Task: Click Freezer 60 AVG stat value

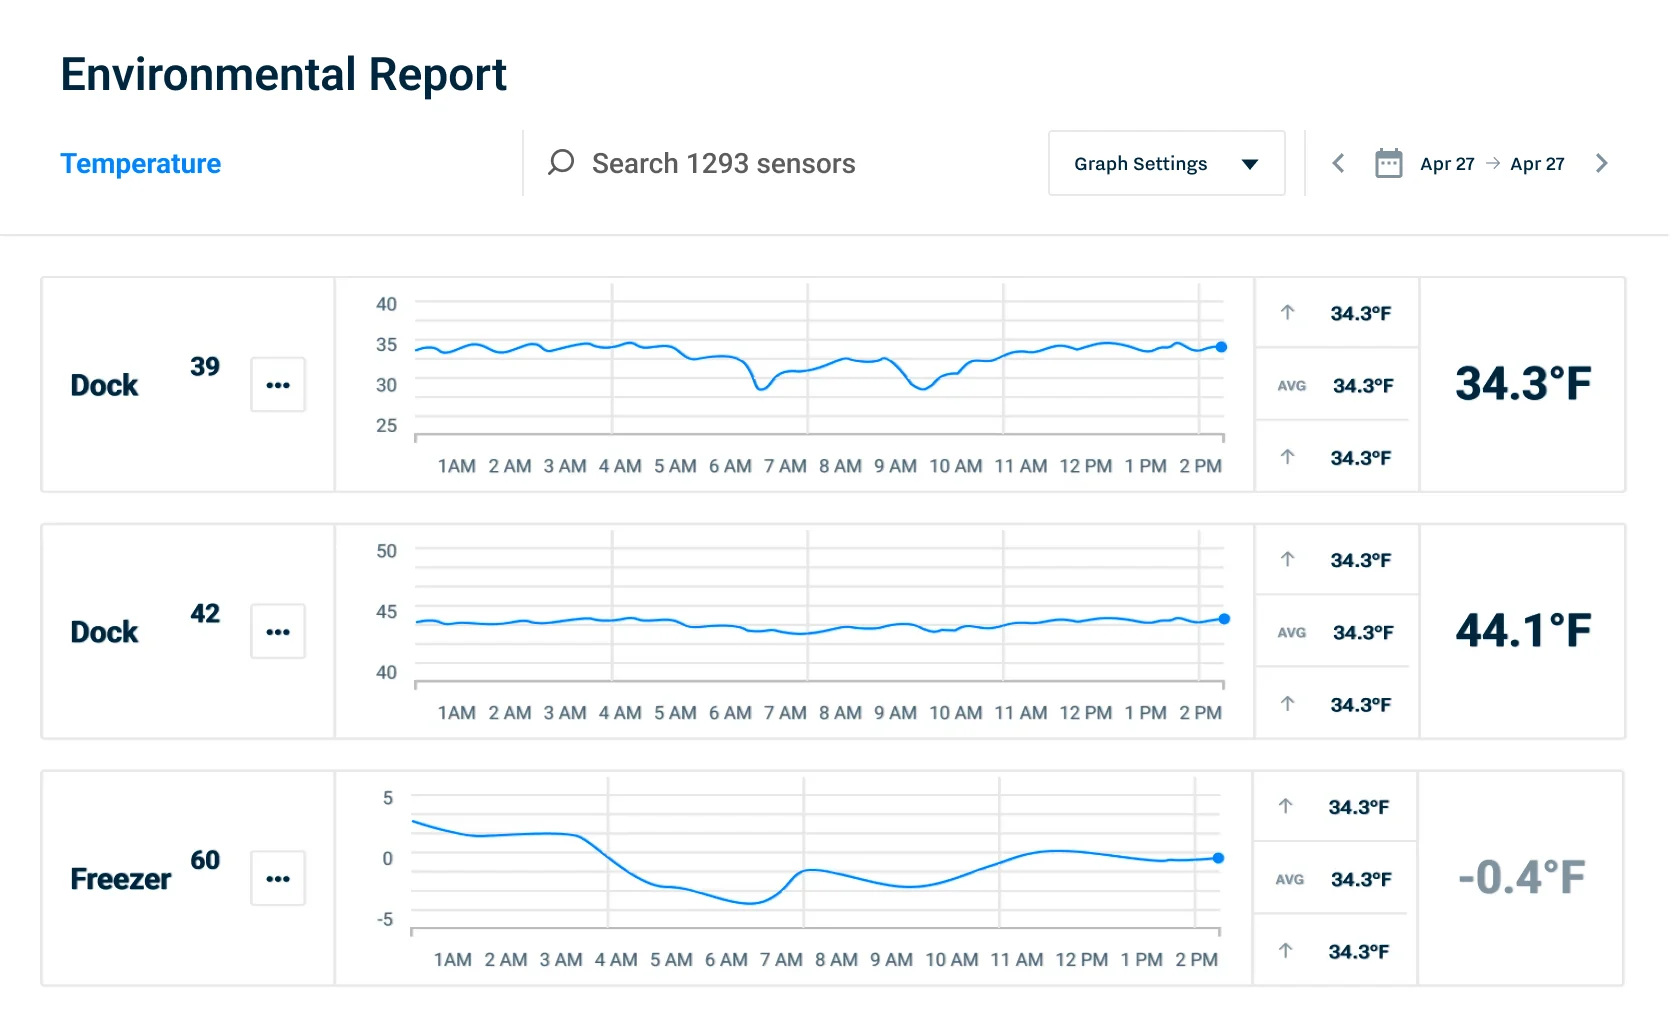Action: (x=1361, y=880)
